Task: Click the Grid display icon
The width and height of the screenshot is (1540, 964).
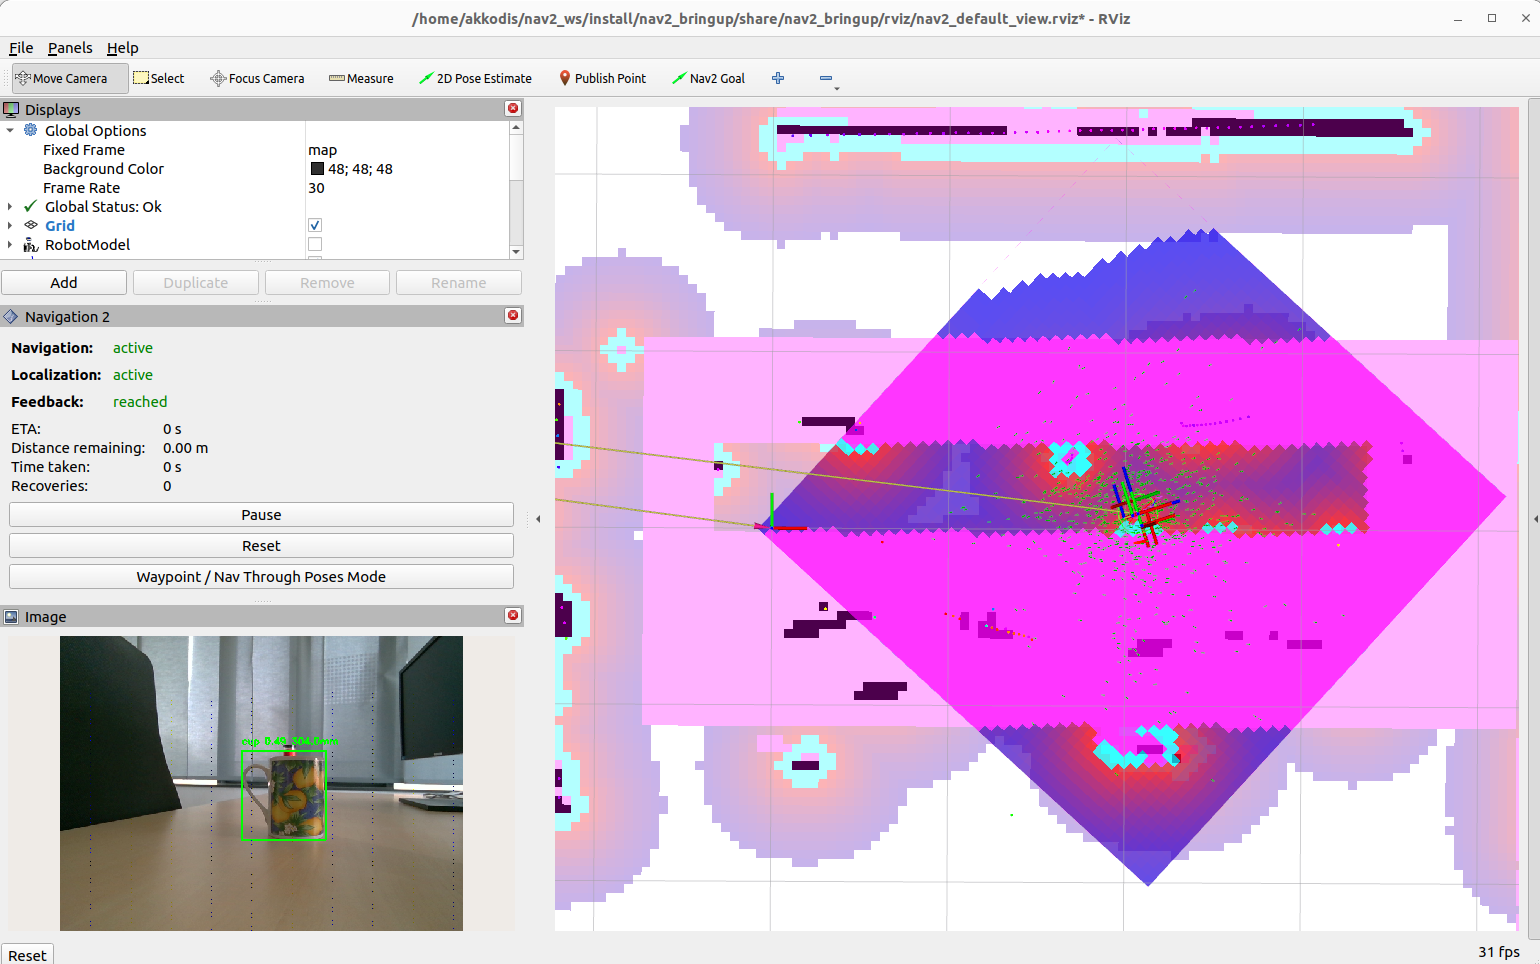Action: (x=31, y=225)
